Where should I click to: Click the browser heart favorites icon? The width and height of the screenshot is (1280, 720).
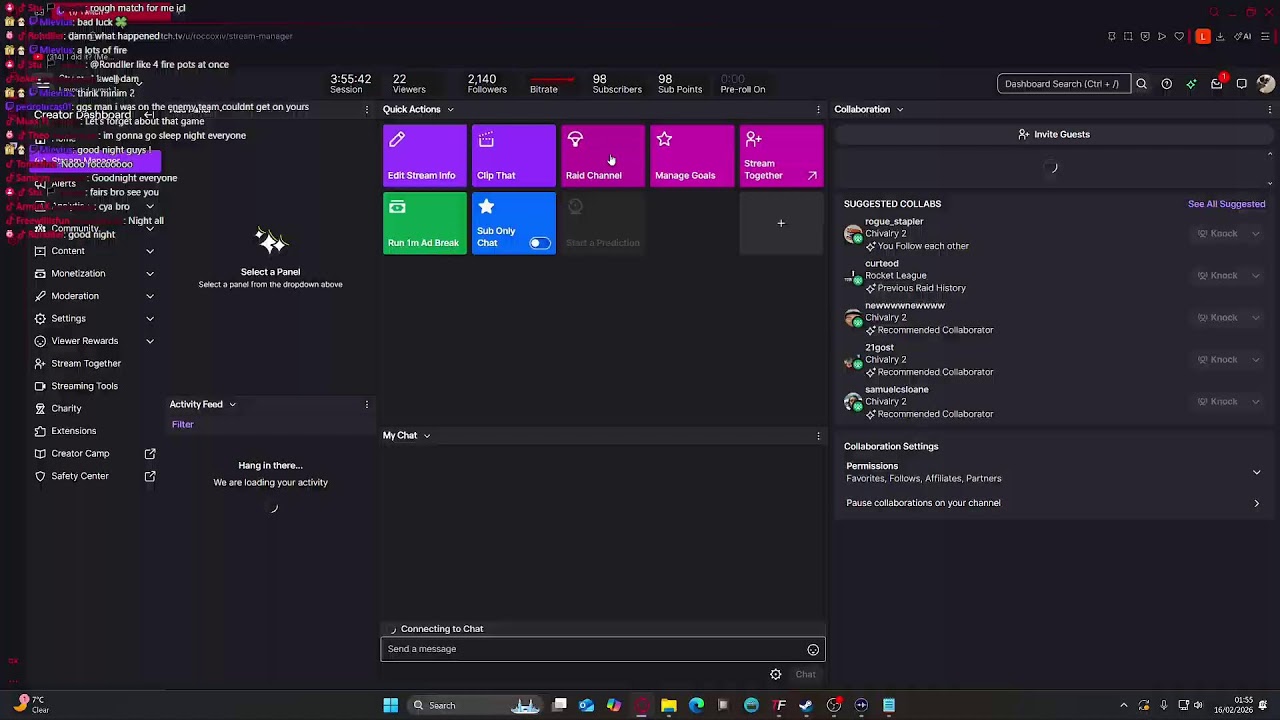1179,37
